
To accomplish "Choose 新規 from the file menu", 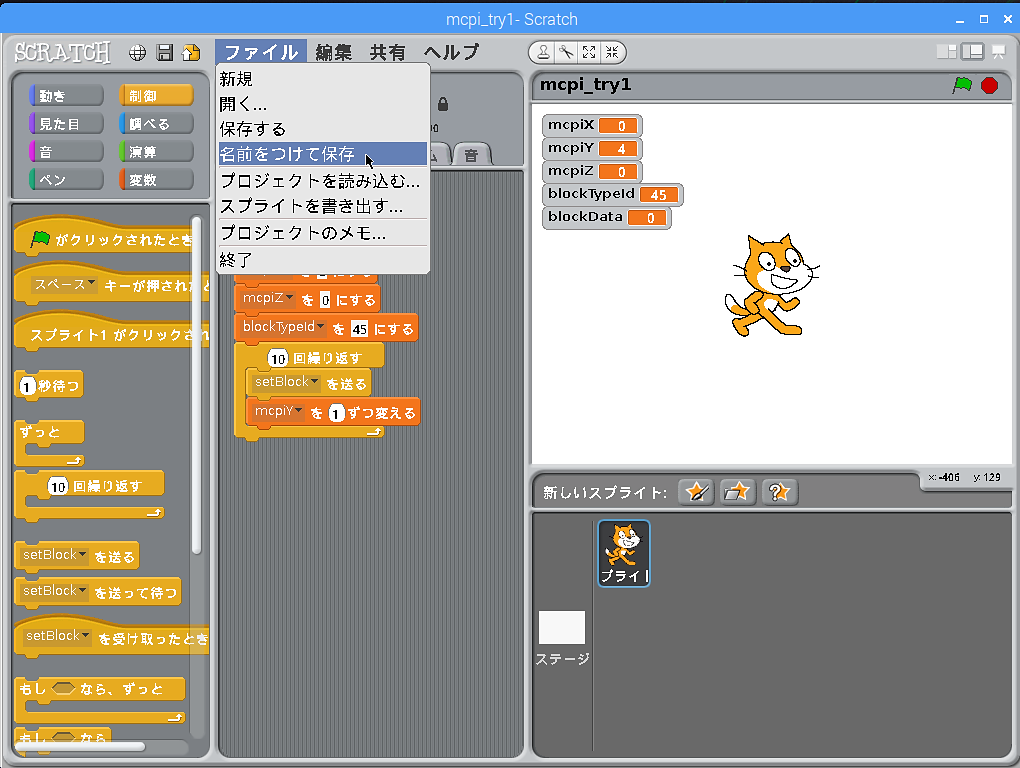I will pyautogui.click(x=323, y=79).
